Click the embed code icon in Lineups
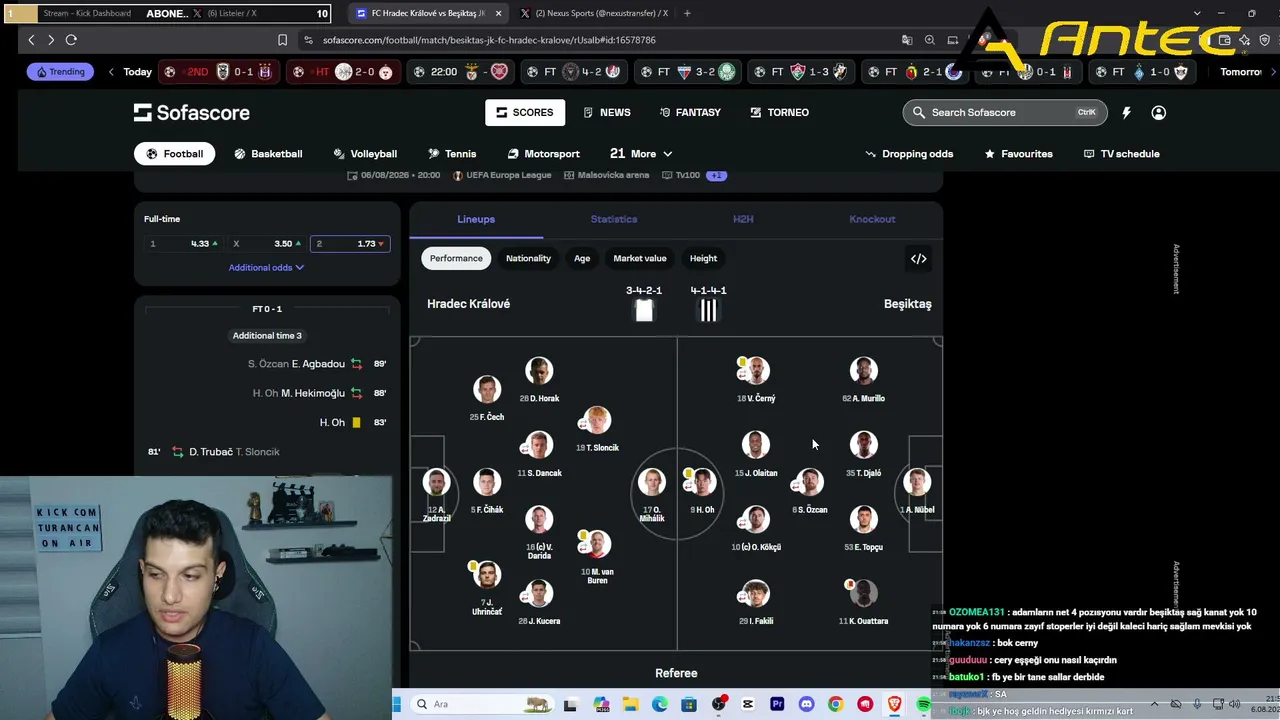This screenshot has width=1280, height=720. pos(918,259)
